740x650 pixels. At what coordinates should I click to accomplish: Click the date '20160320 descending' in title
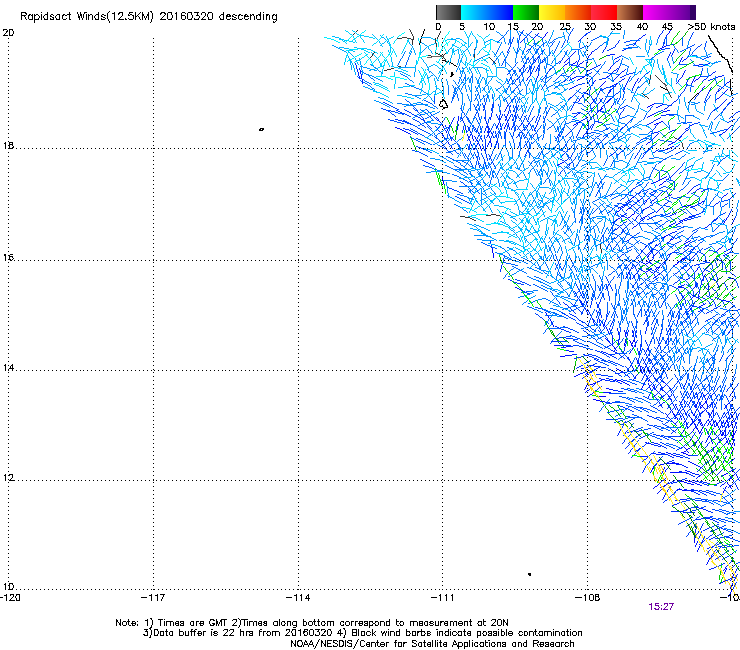219,17
